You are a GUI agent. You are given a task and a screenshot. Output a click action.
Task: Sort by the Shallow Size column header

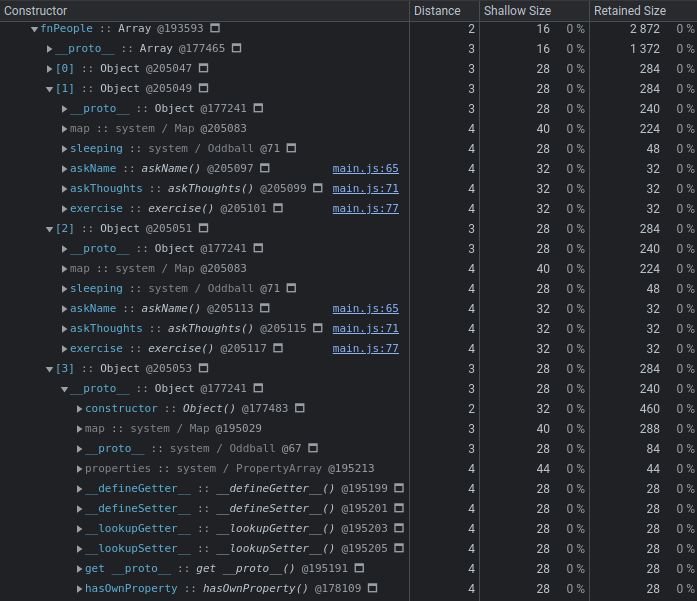click(x=534, y=11)
